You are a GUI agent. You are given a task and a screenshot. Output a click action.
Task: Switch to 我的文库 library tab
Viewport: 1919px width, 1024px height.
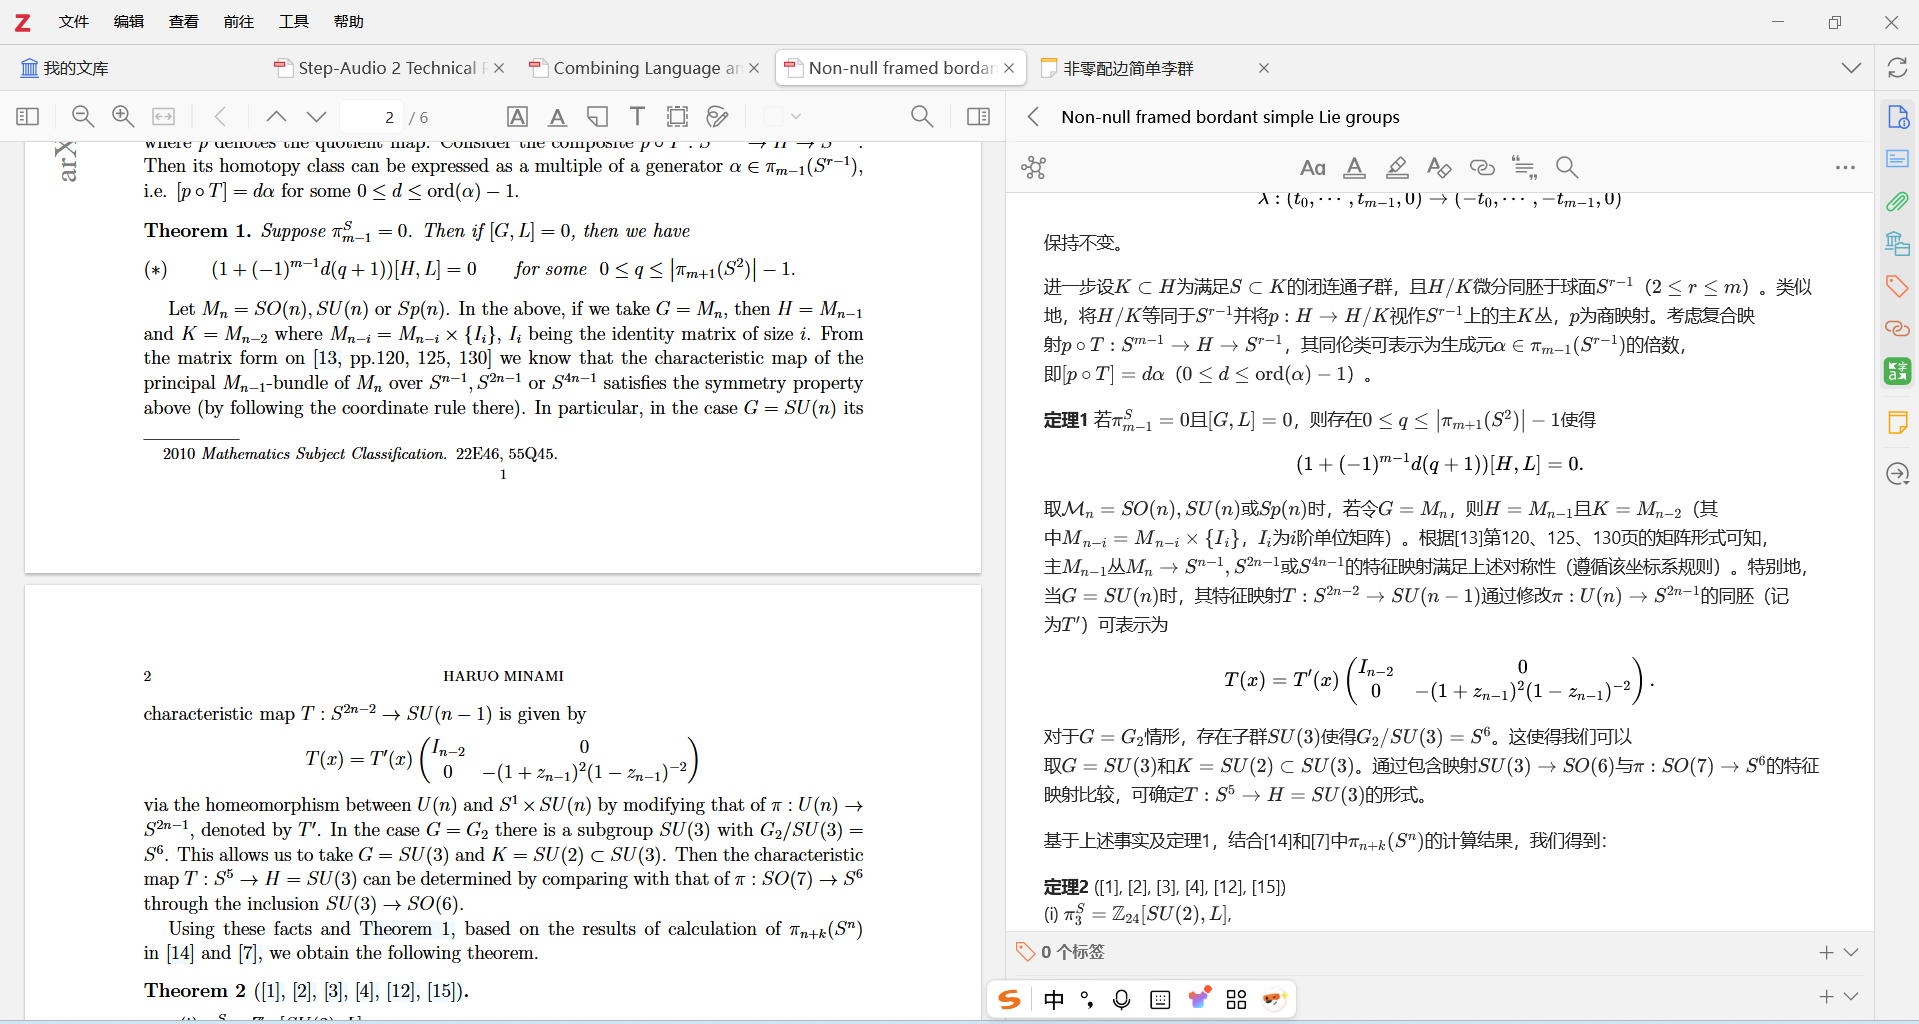tap(65, 68)
